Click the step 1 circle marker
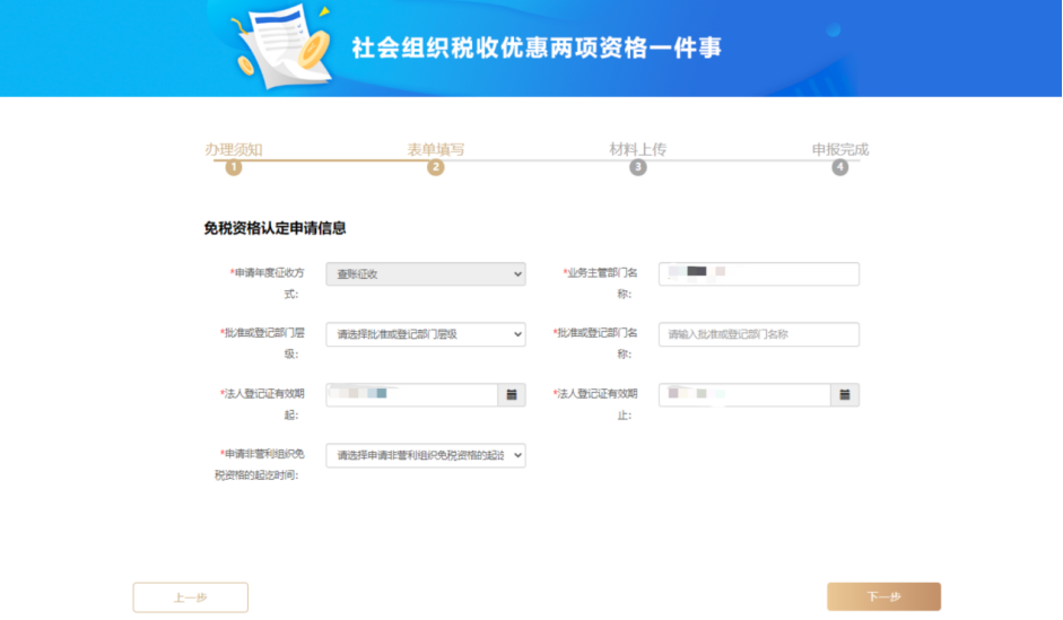This screenshot has width=1063, height=620. pos(234,168)
